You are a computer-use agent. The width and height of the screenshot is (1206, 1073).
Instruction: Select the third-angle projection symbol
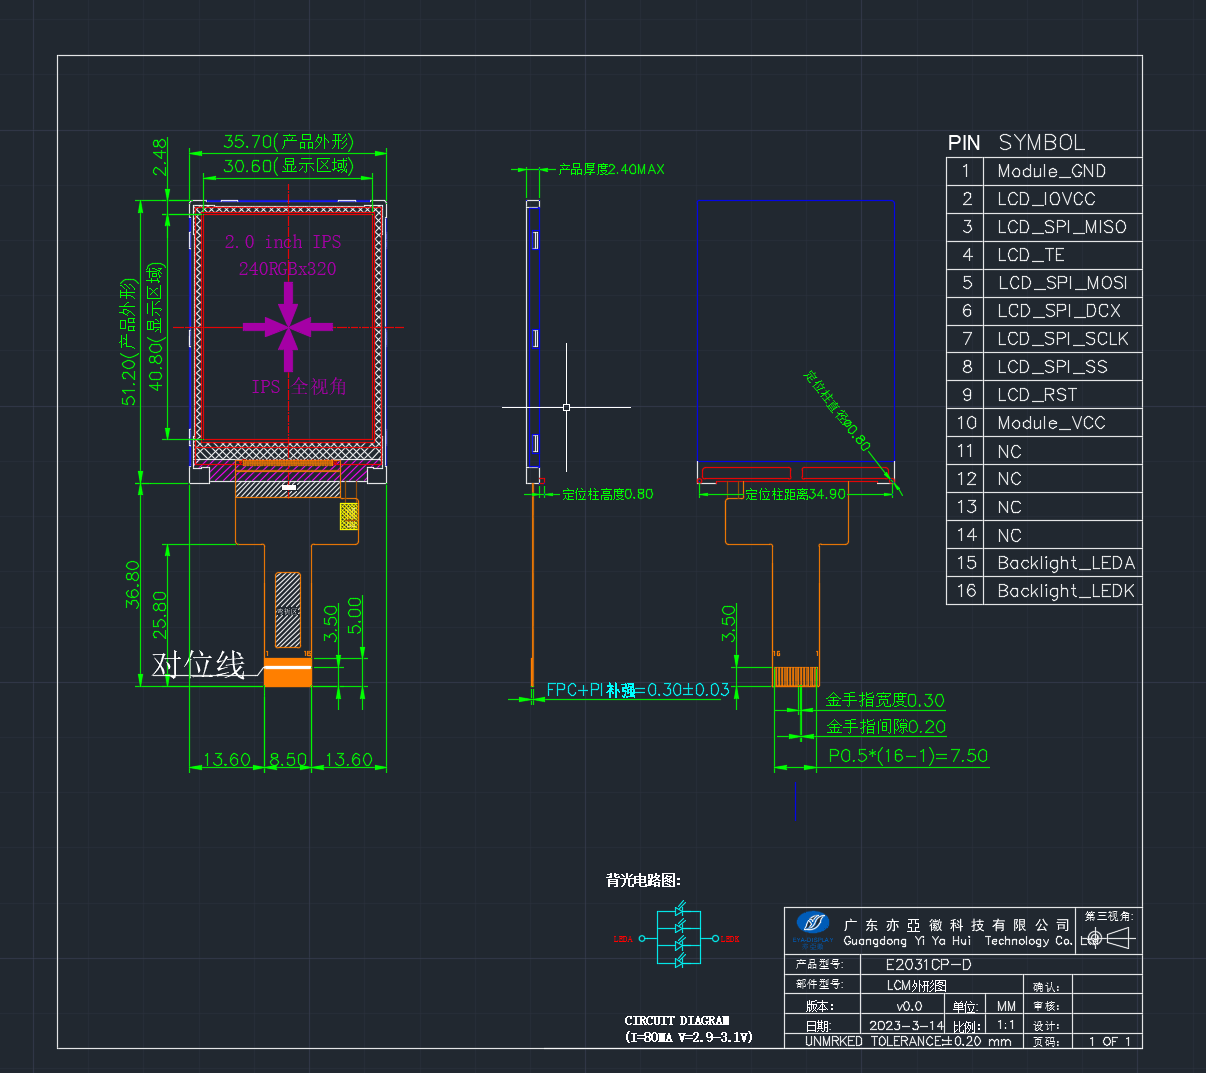pyautogui.click(x=1110, y=938)
